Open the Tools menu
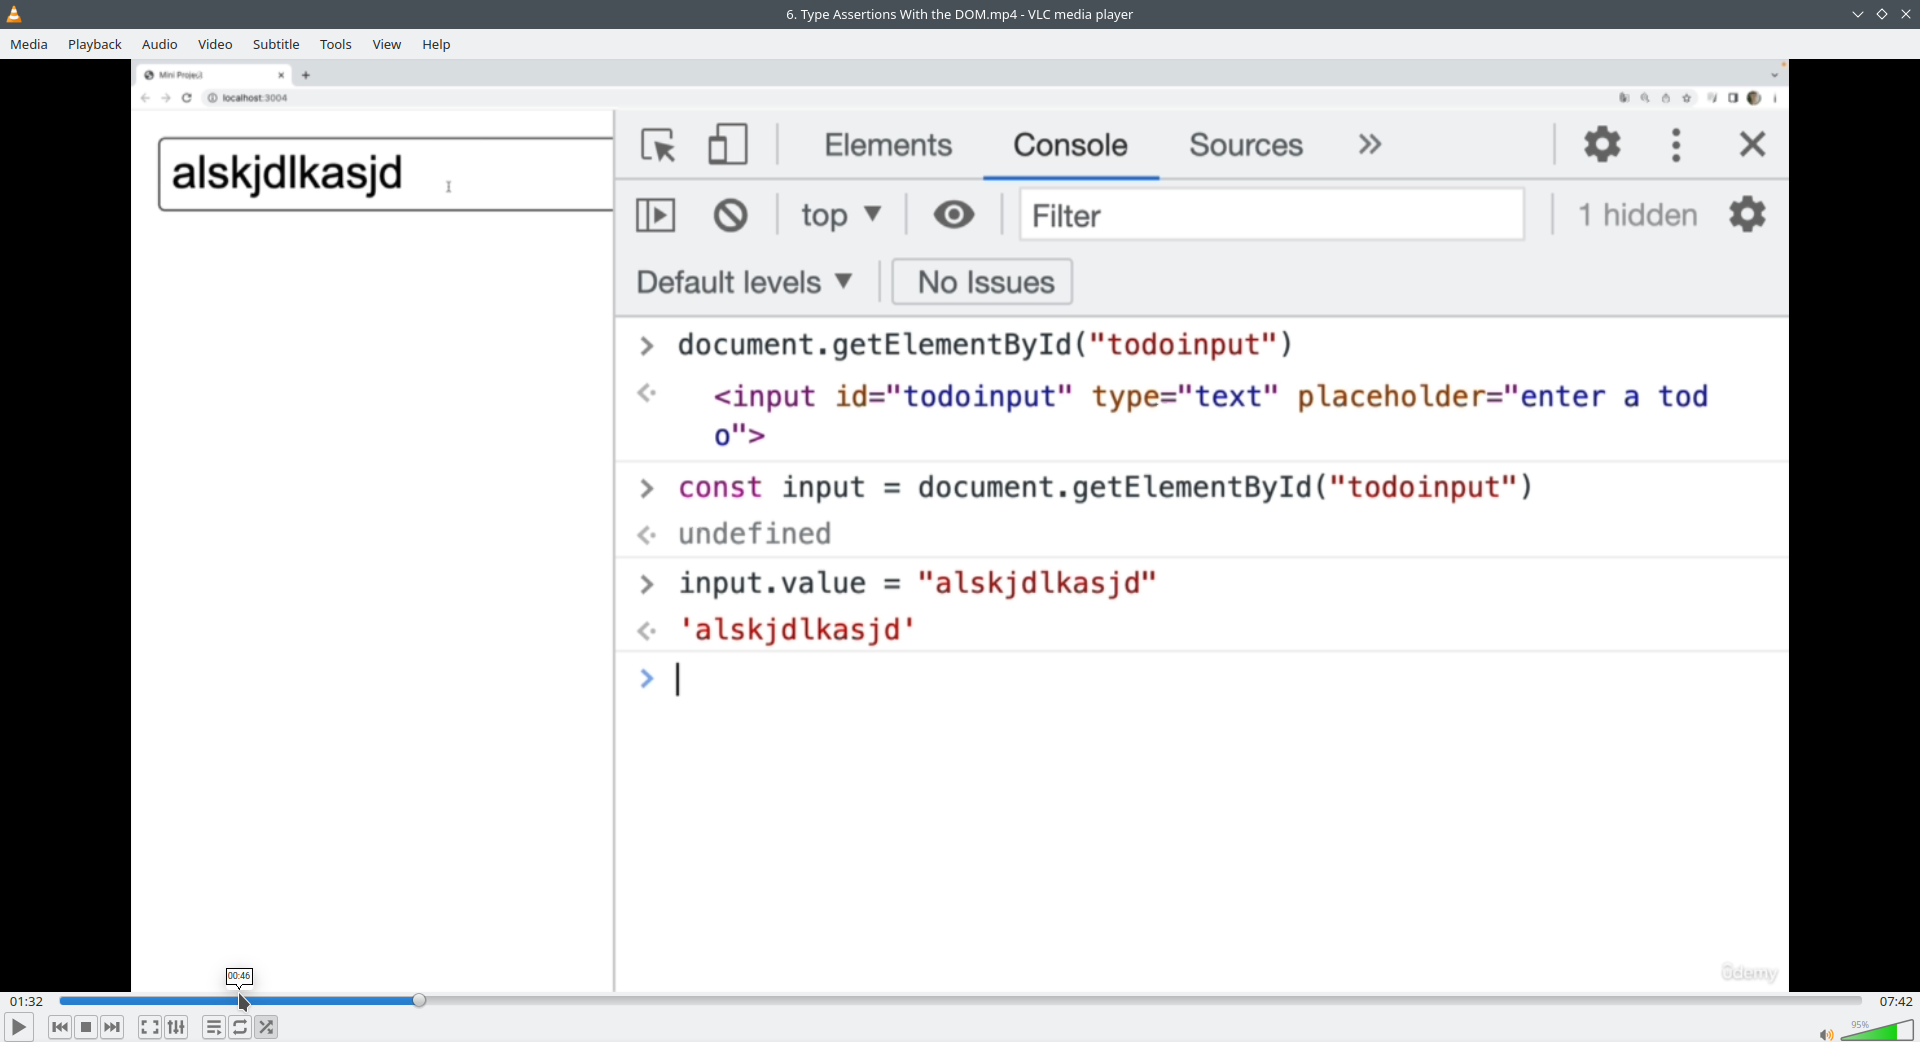 coord(335,44)
